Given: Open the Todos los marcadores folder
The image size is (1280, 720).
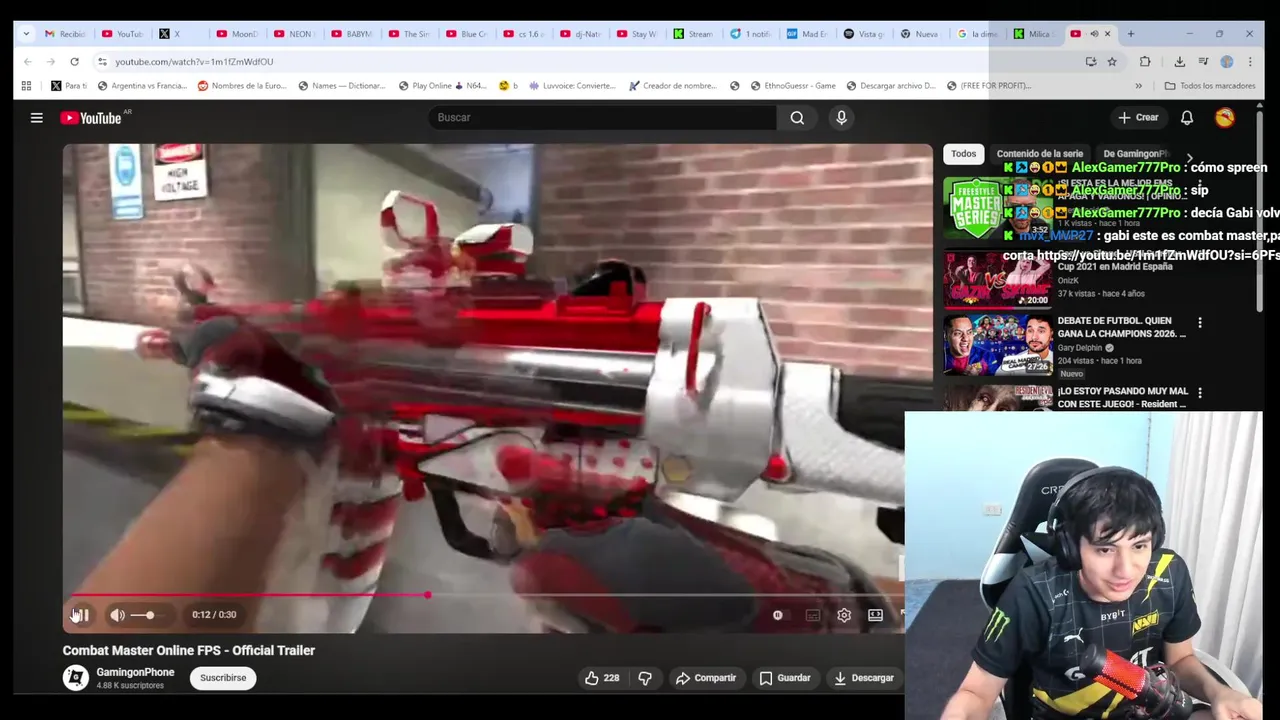Looking at the screenshot, I should coord(1209,86).
